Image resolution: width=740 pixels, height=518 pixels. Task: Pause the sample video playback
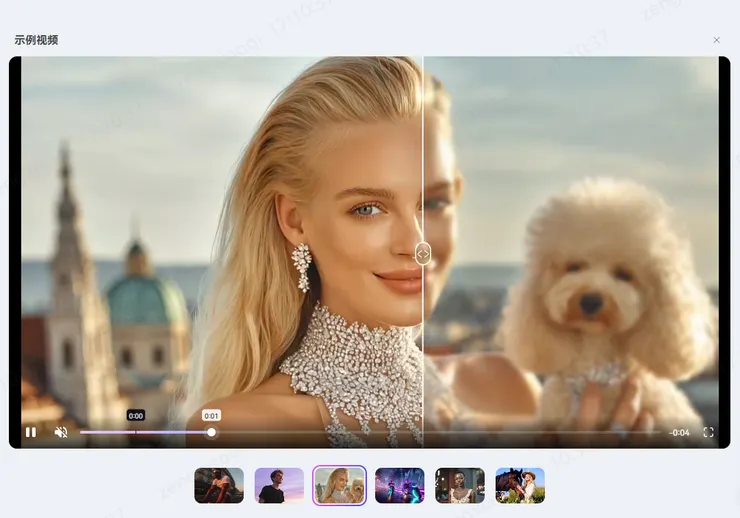click(31, 432)
